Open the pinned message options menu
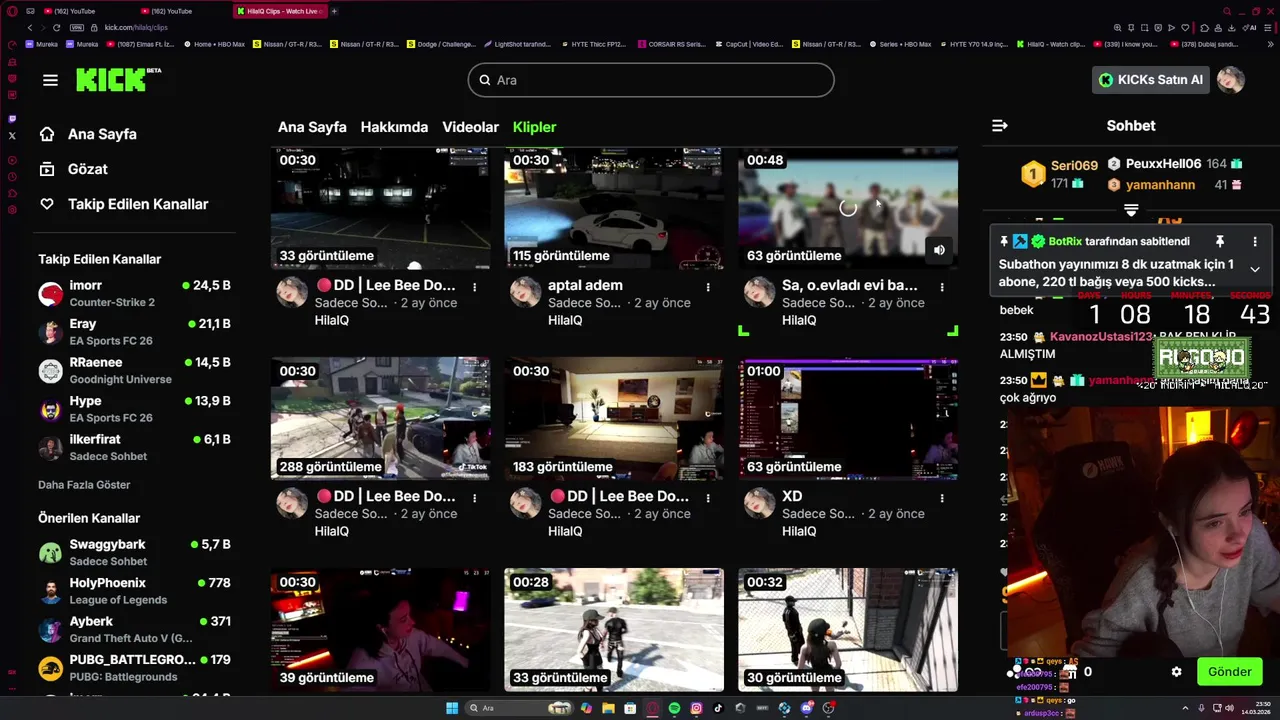This screenshot has width=1280, height=720. [1255, 242]
